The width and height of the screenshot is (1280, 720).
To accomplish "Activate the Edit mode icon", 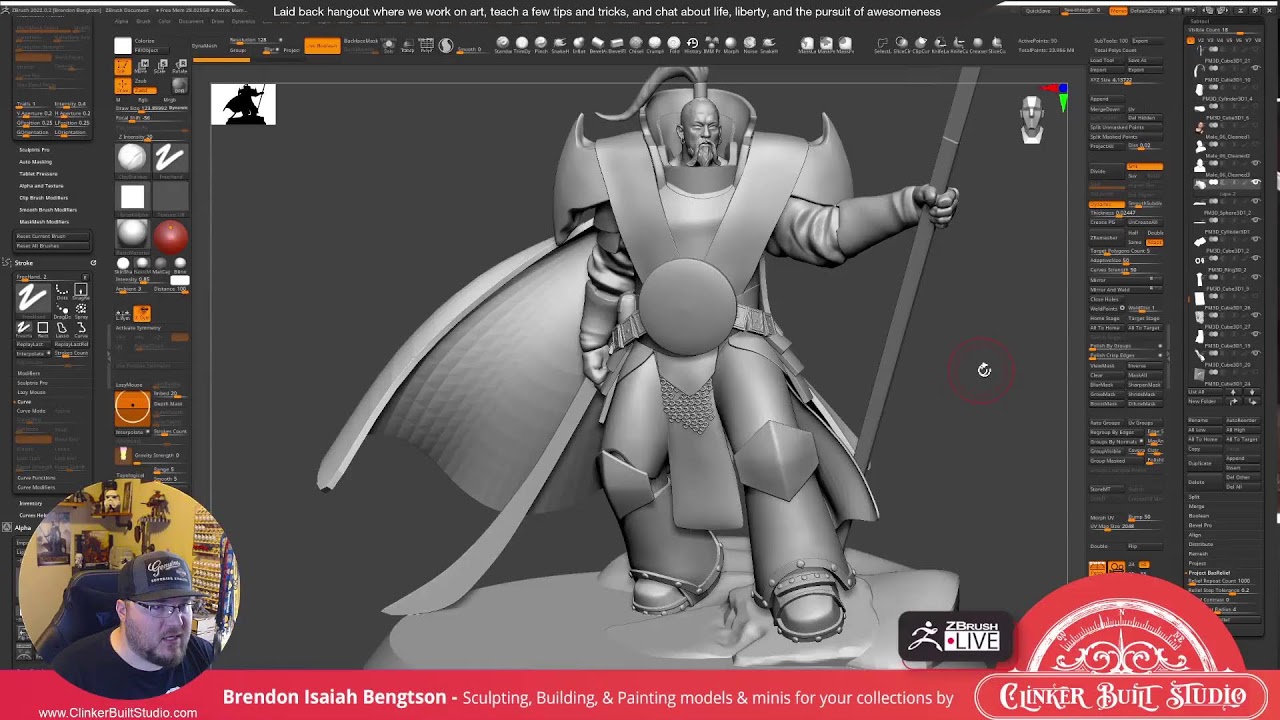I will (122, 67).
